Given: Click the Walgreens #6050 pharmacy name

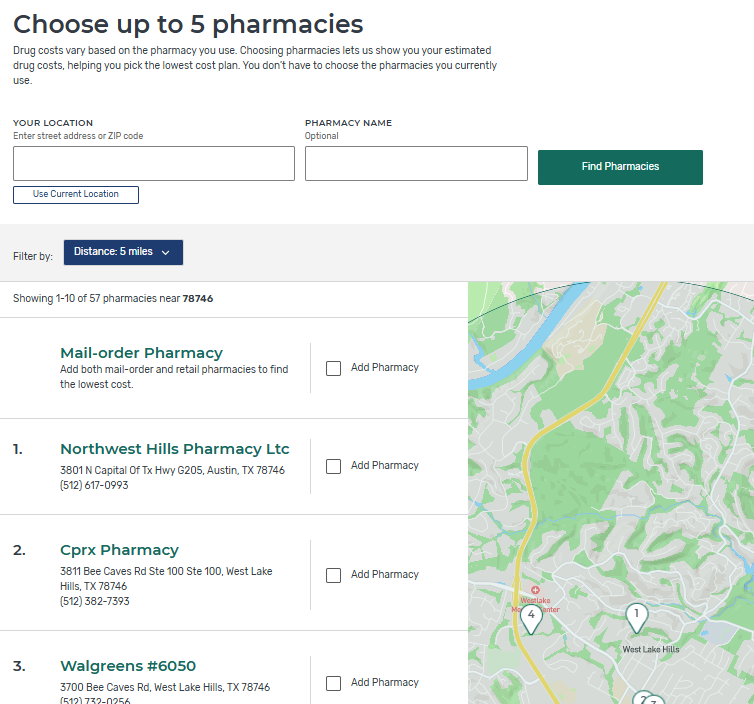Looking at the screenshot, I should [x=128, y=666].
